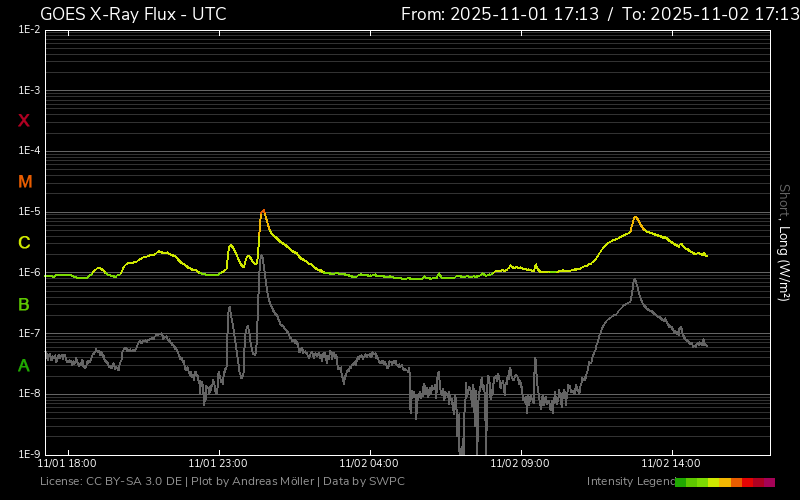Click the green B flare class letter
Screen dimensions: 800x500
click(24, 305)
